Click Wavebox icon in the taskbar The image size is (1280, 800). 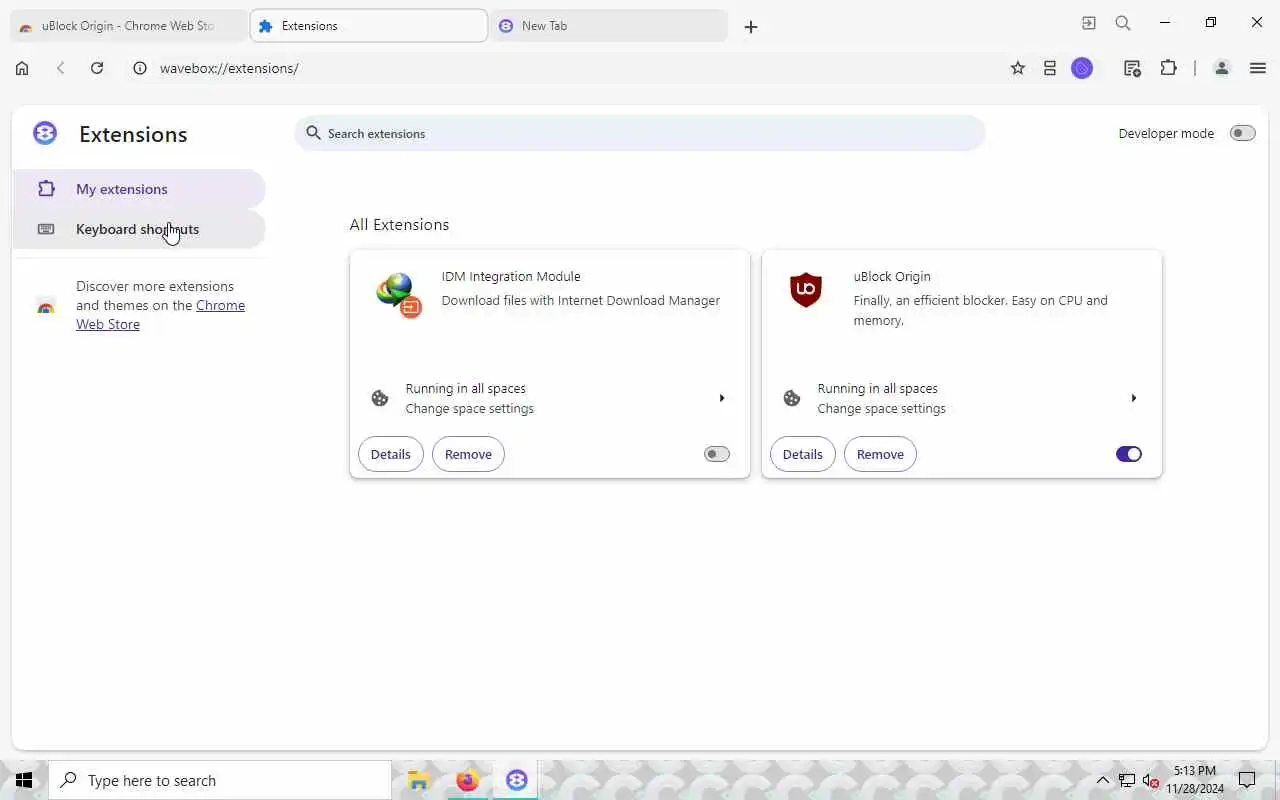coord(516,780)
